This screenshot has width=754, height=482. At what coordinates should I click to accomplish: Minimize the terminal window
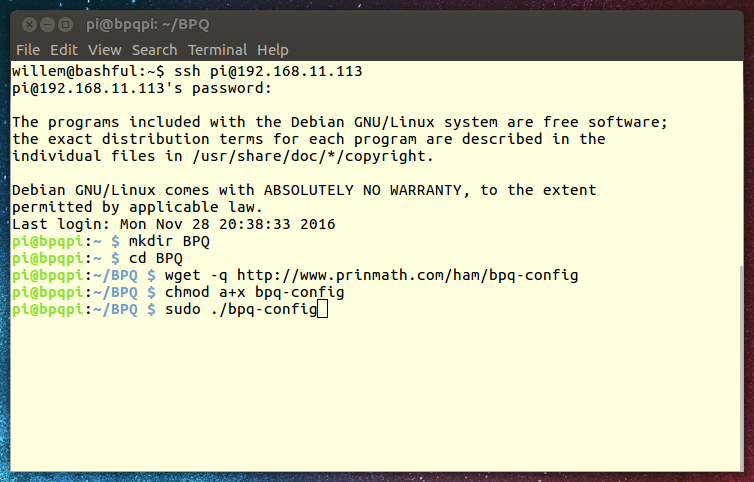[x=47, y=24]
